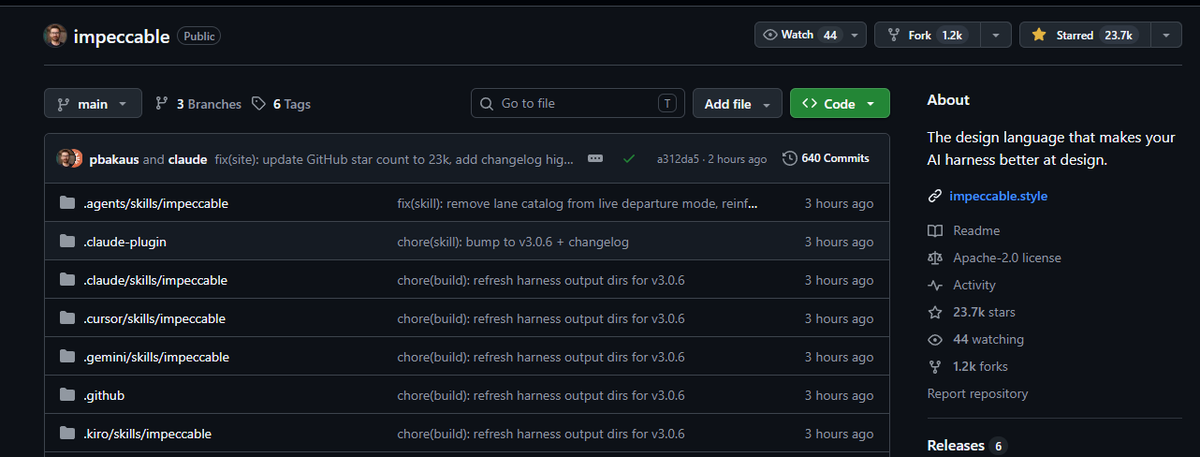The image size is (1200, 457).
Task: Click the Public visibility badge
Action: pyautogui.click(x=199, y=36)
